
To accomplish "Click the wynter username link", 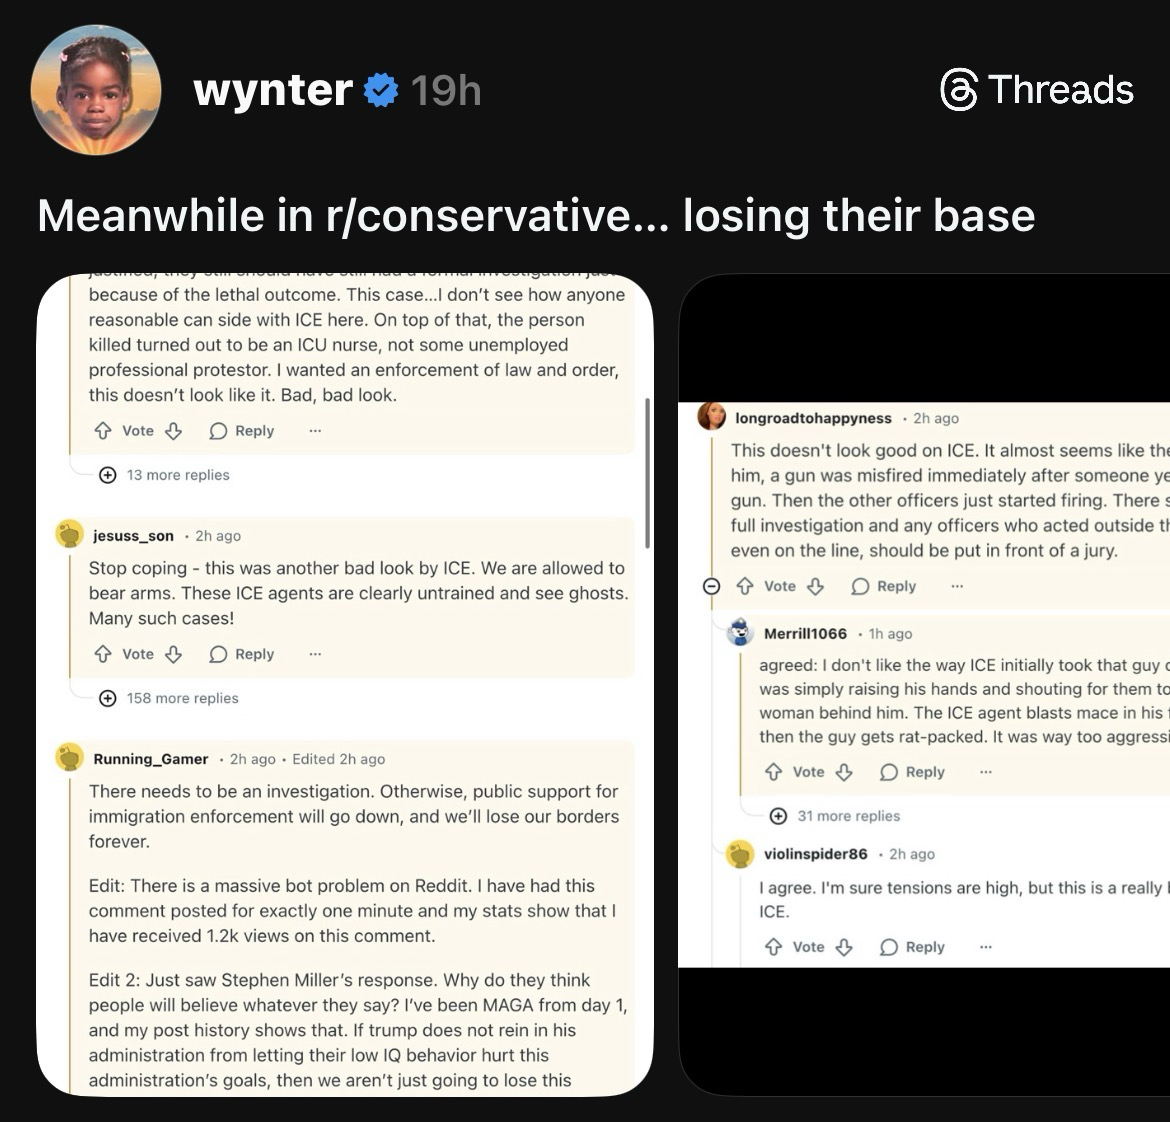I will [x=272, y=91].
